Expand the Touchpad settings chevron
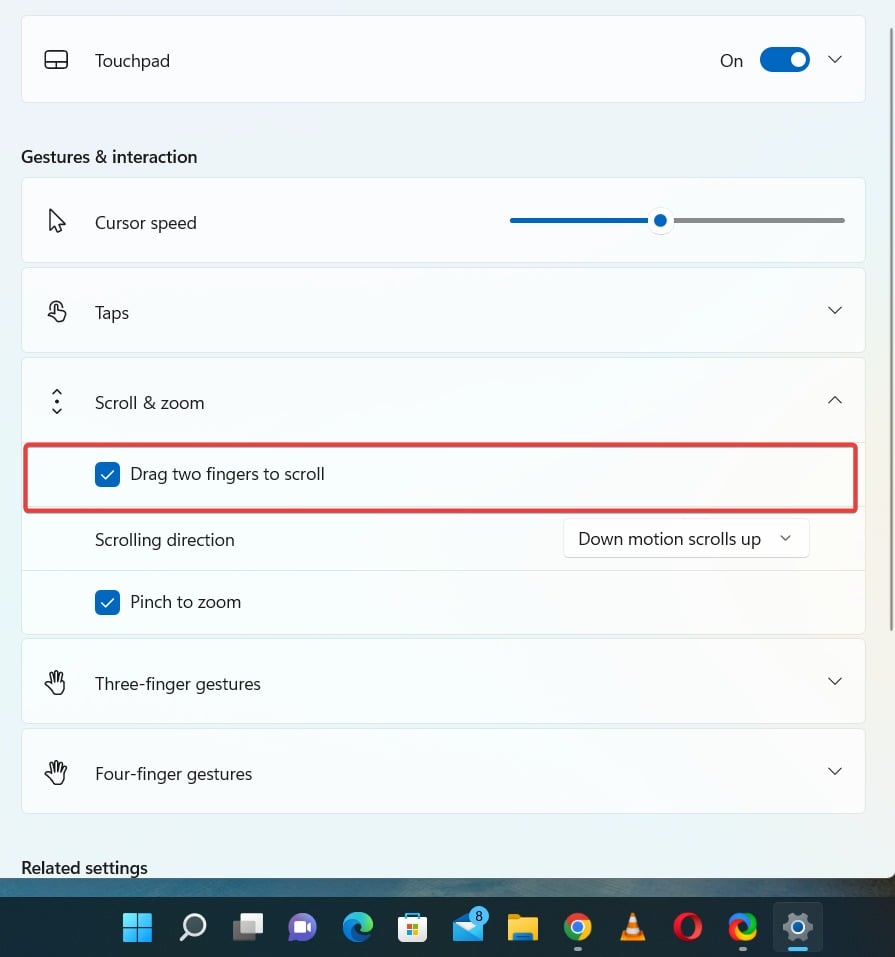The height and width of the screenshot is (957, 895). point(834,59)
